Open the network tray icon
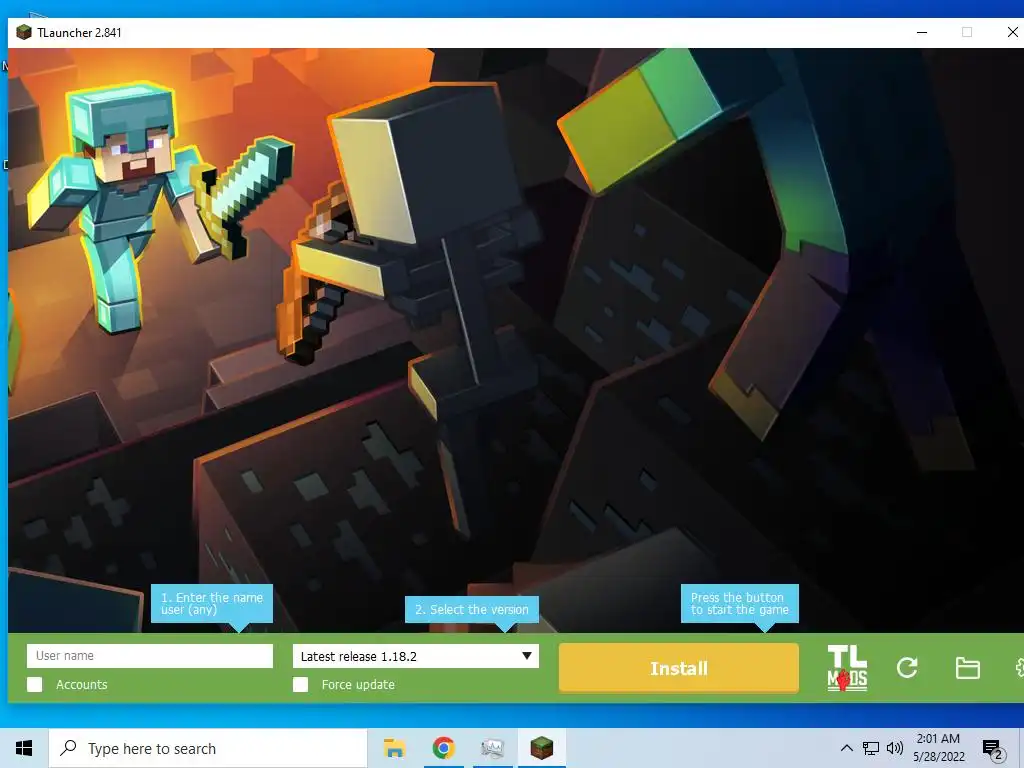The height and width of the screenshot is (768, 1024). point(871,748)
